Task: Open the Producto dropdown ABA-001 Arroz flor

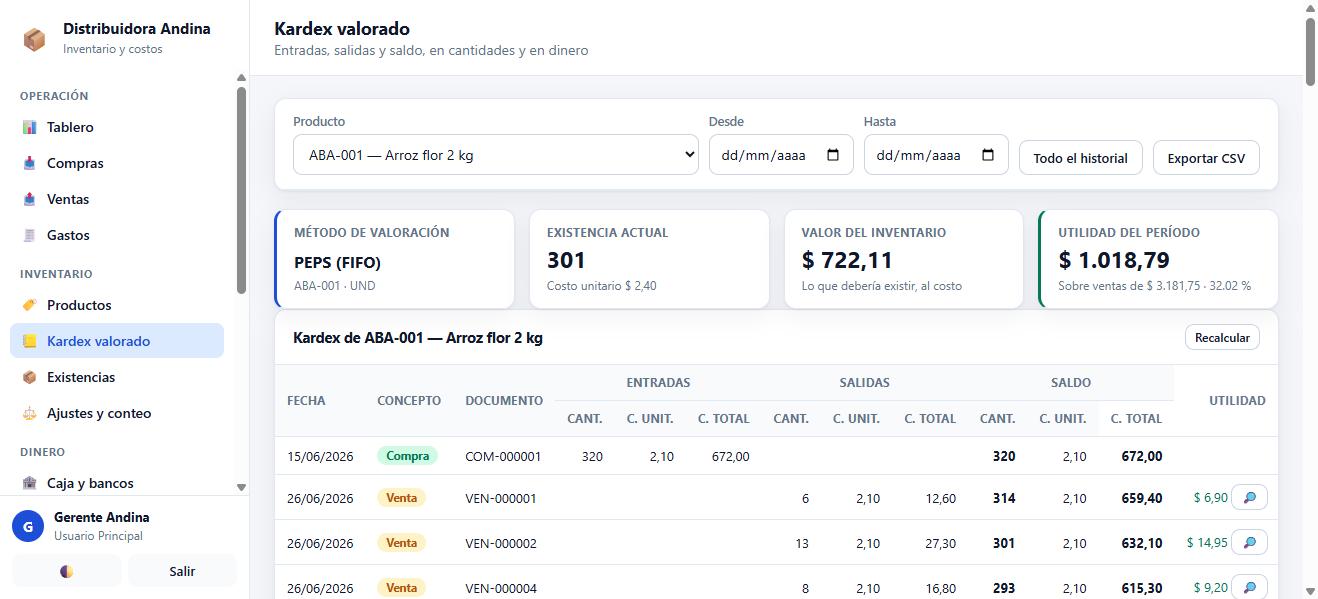Action: pos(496,155)
